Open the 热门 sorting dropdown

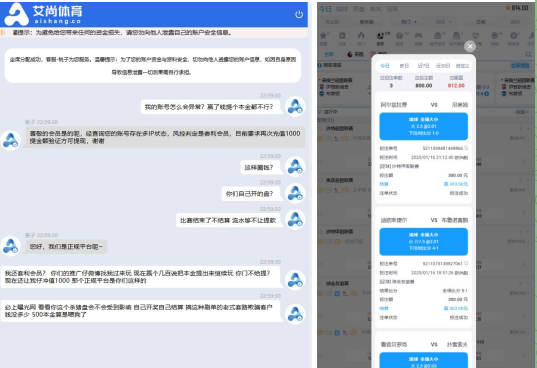click(x=410, y=22)
